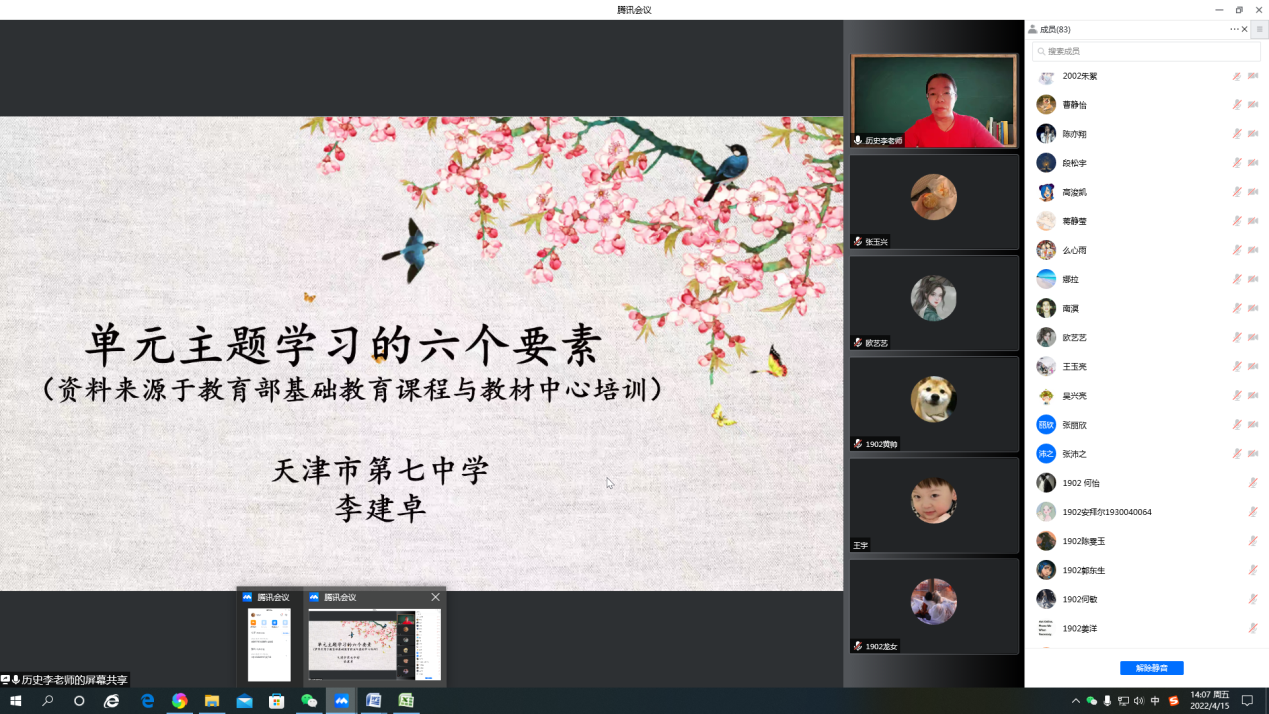Close the second 腾讯会议 taskbar preview
Viewport: 1269px width, 714px height.
click(435, 597)
